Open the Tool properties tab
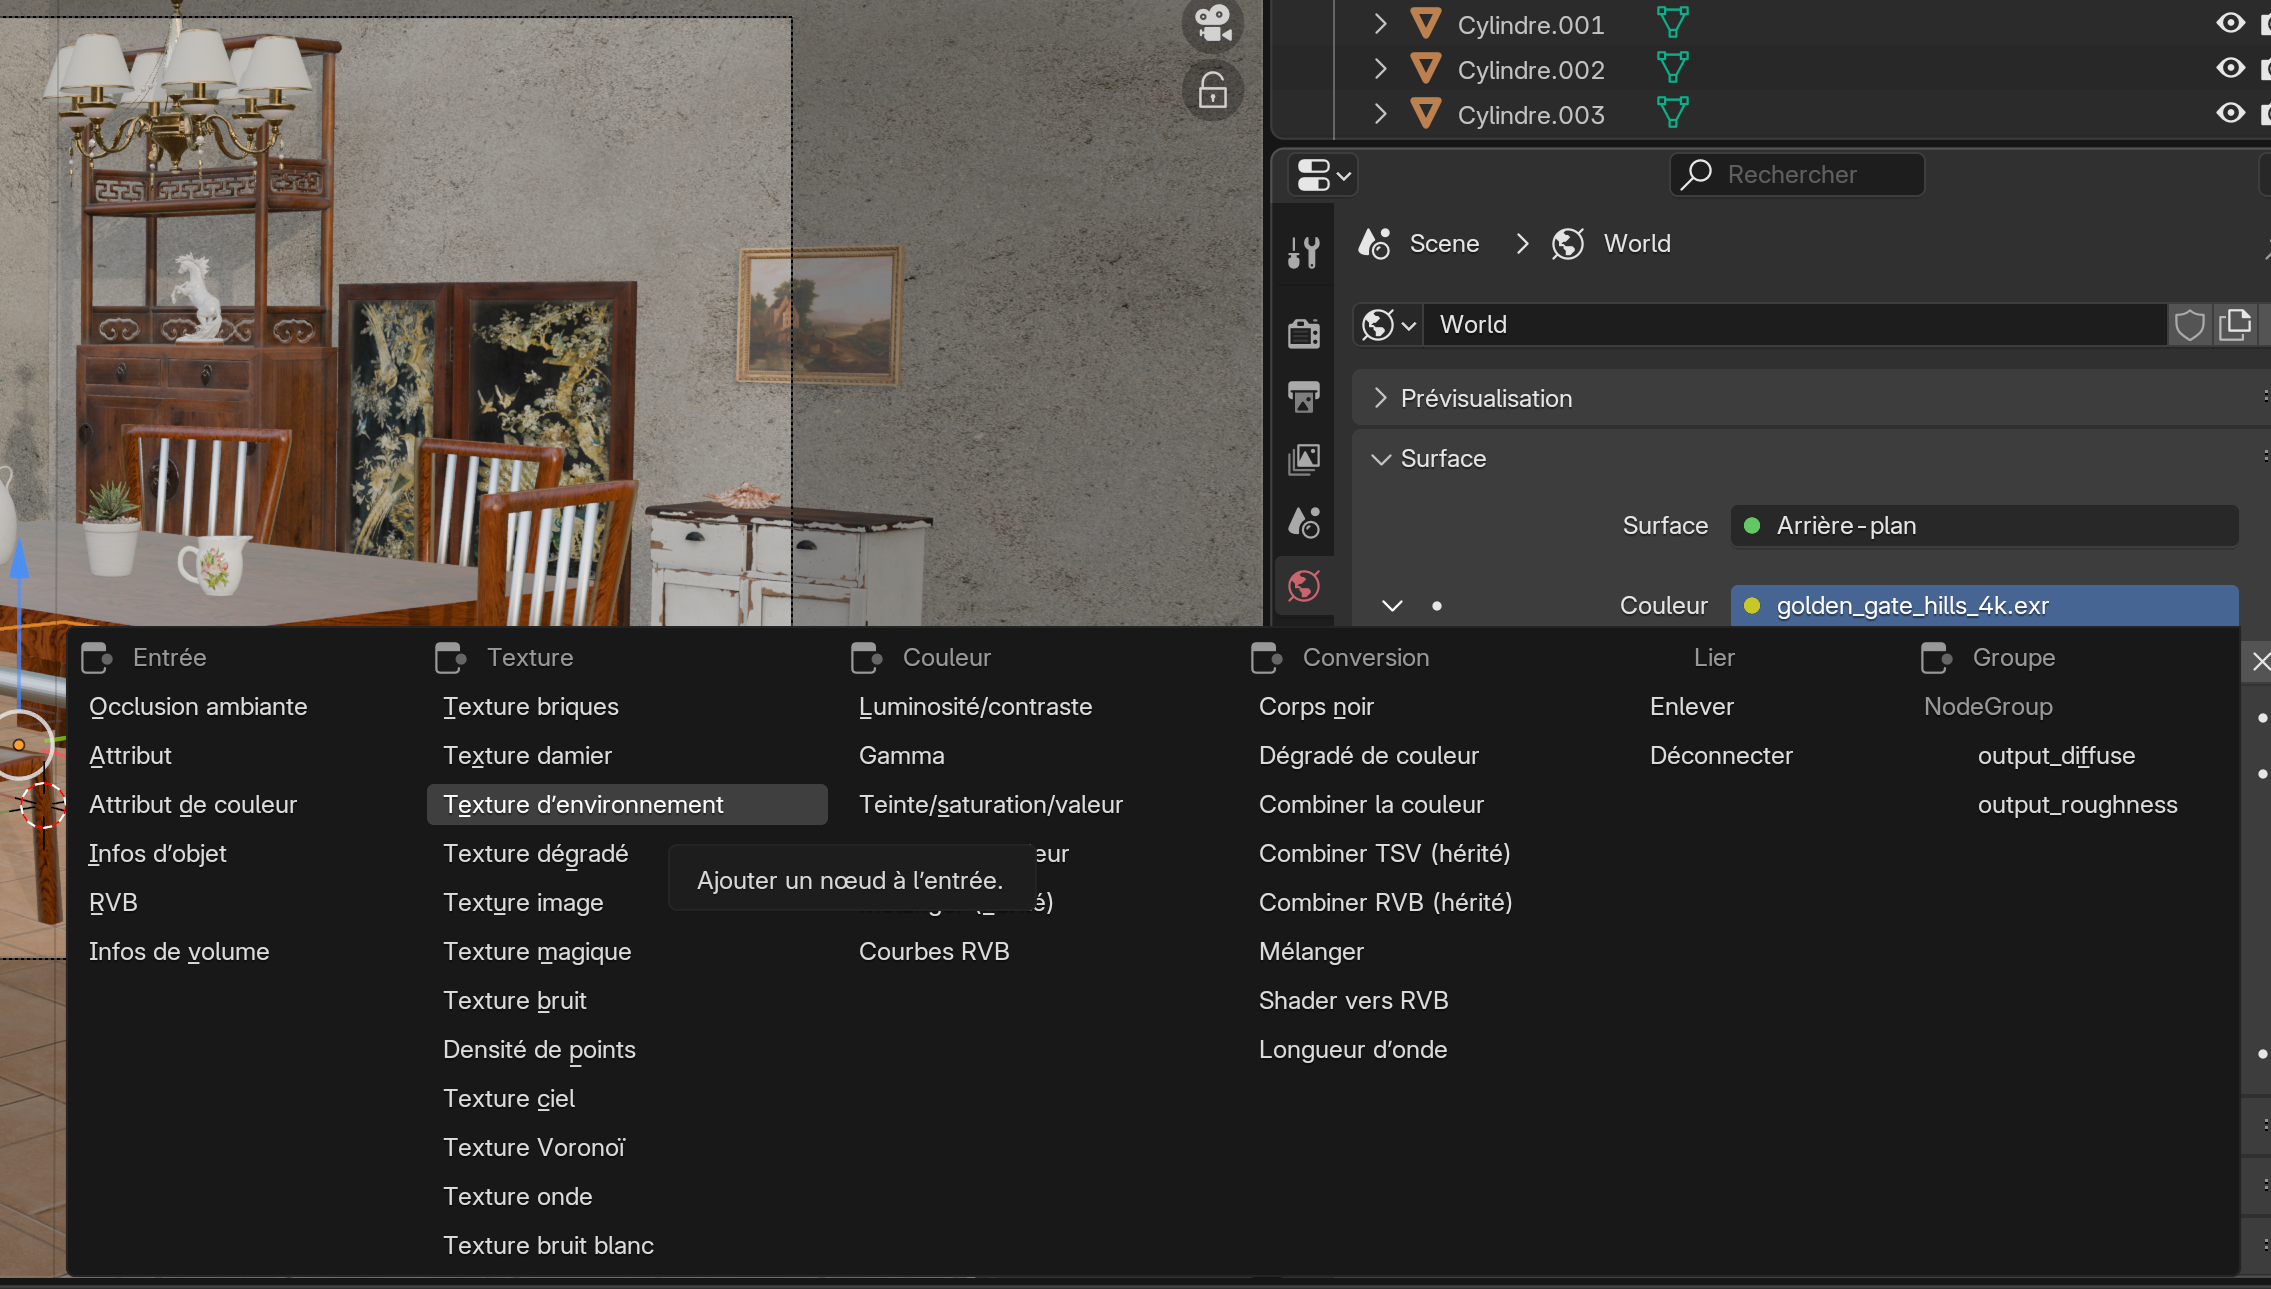The height and width of the screenshot is (1289, 2271). click(x=1304, y=252)
